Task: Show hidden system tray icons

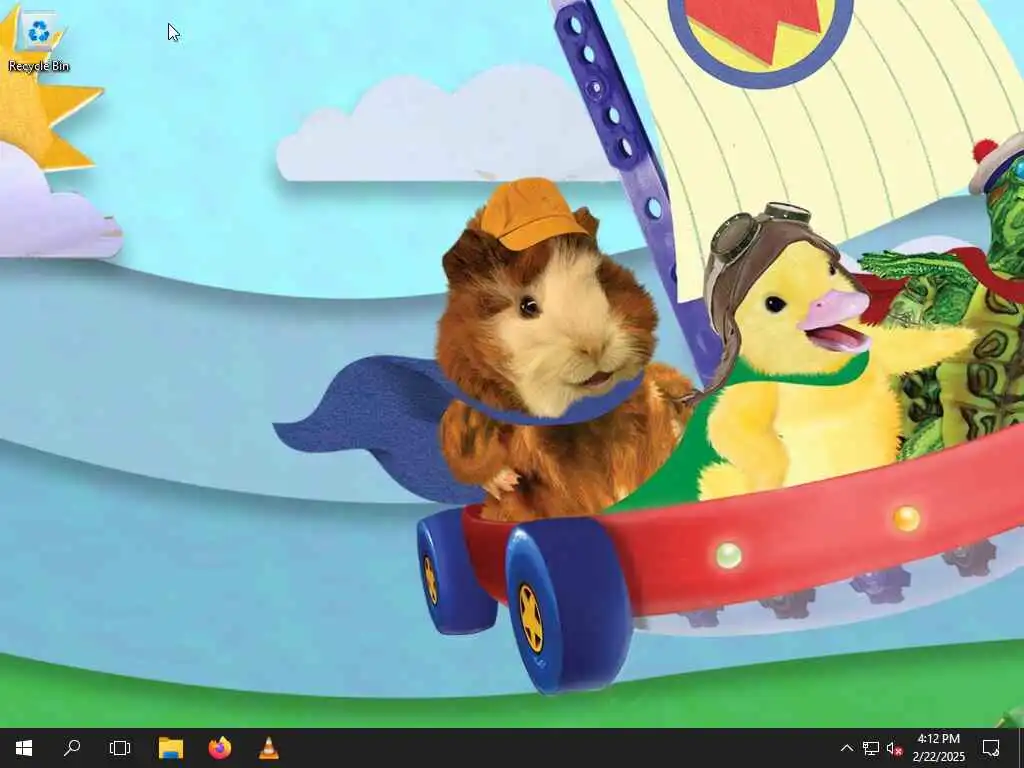Action: click(846, 748)
